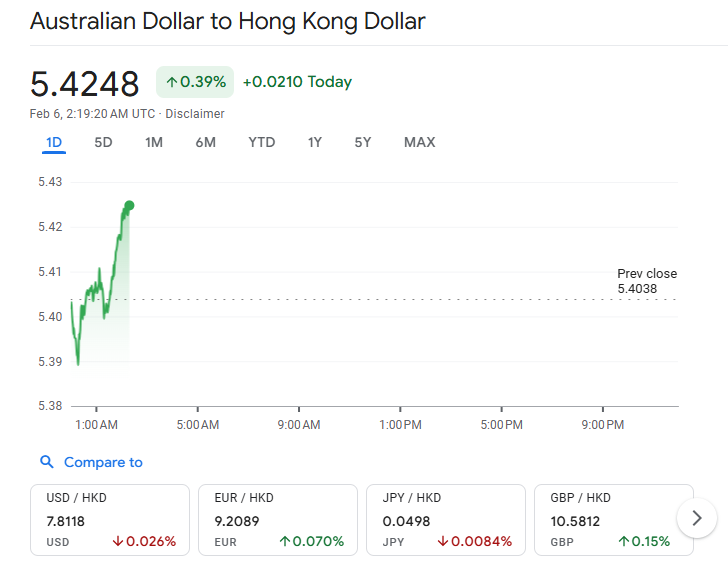Screen dimensions: 728x573
Task: Open the Disclaimer link
Action: (x=195, y=114)
